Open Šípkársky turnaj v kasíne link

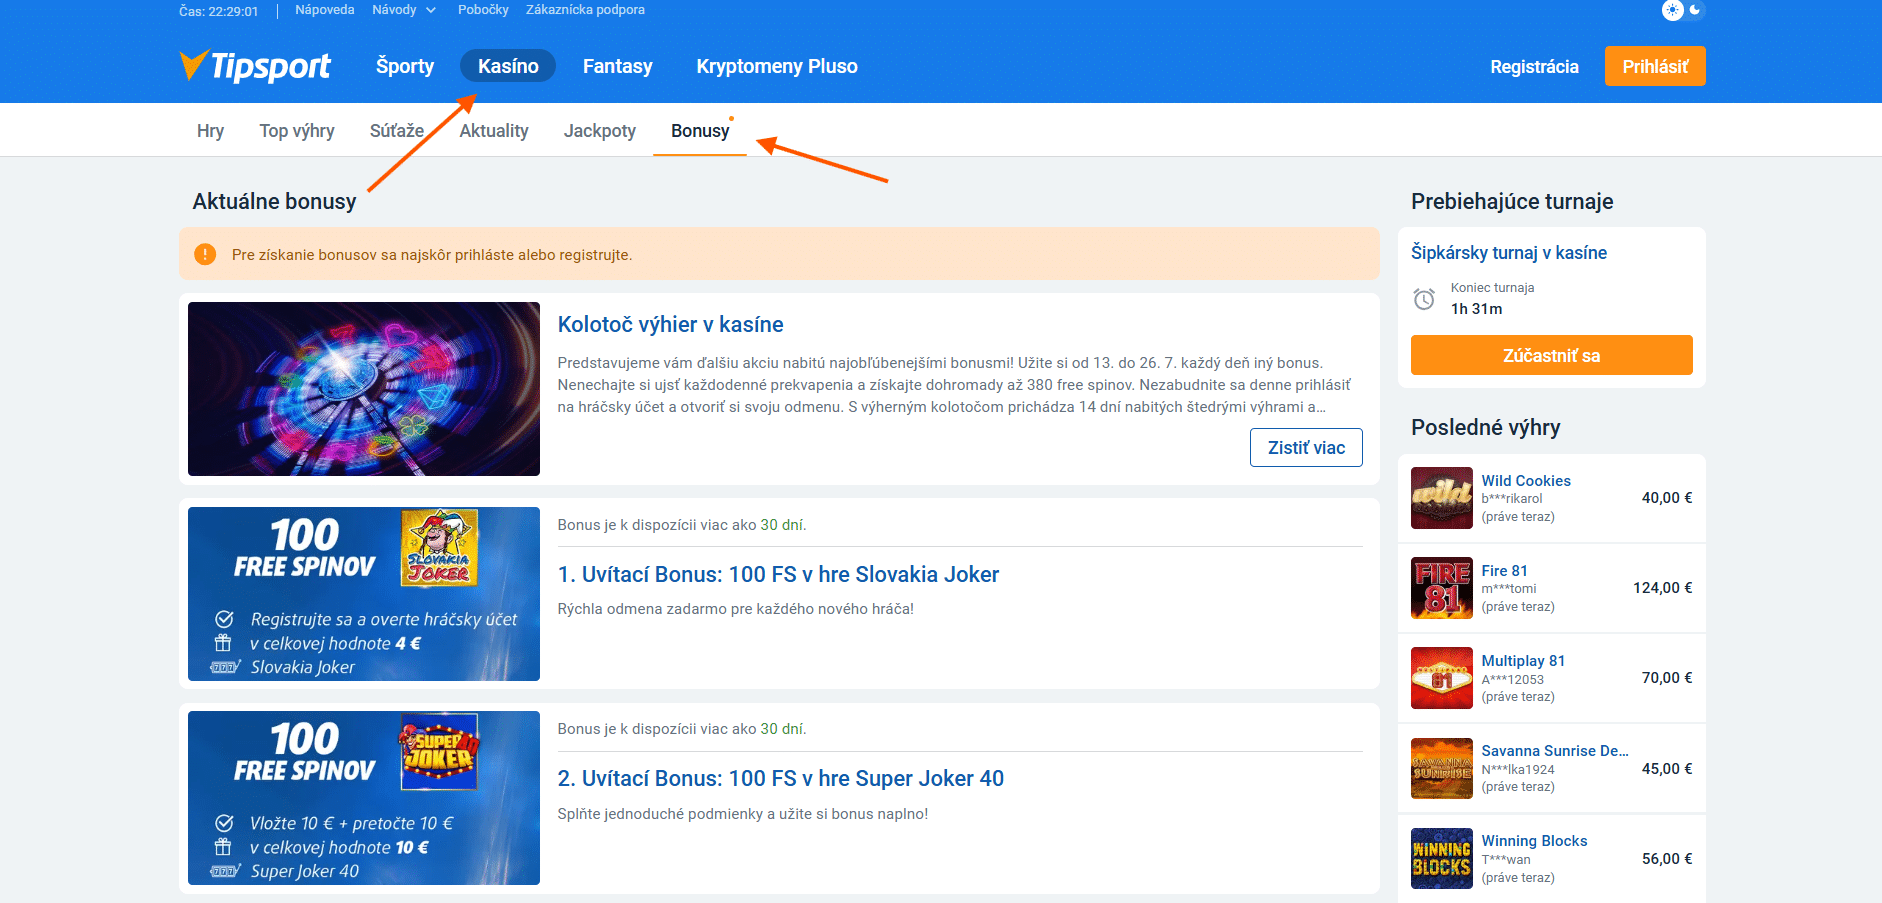click(1509, 253)
